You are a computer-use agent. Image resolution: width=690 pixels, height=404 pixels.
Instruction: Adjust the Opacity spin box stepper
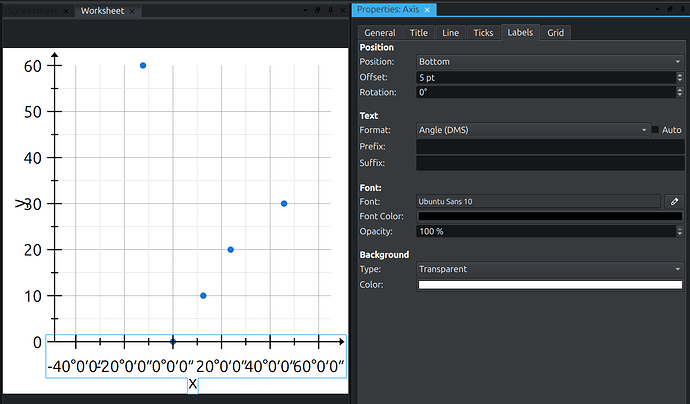point(679,231)
